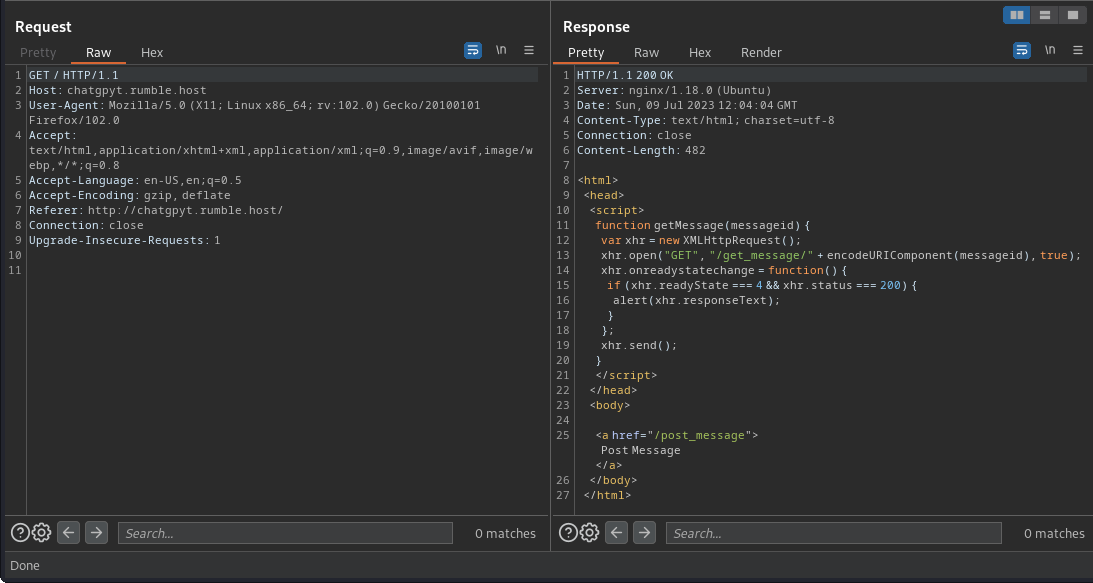Screen dimensions: 1093x583
Task: Switch to combined tabbed layout view
Action: [x=1072, y=15]
